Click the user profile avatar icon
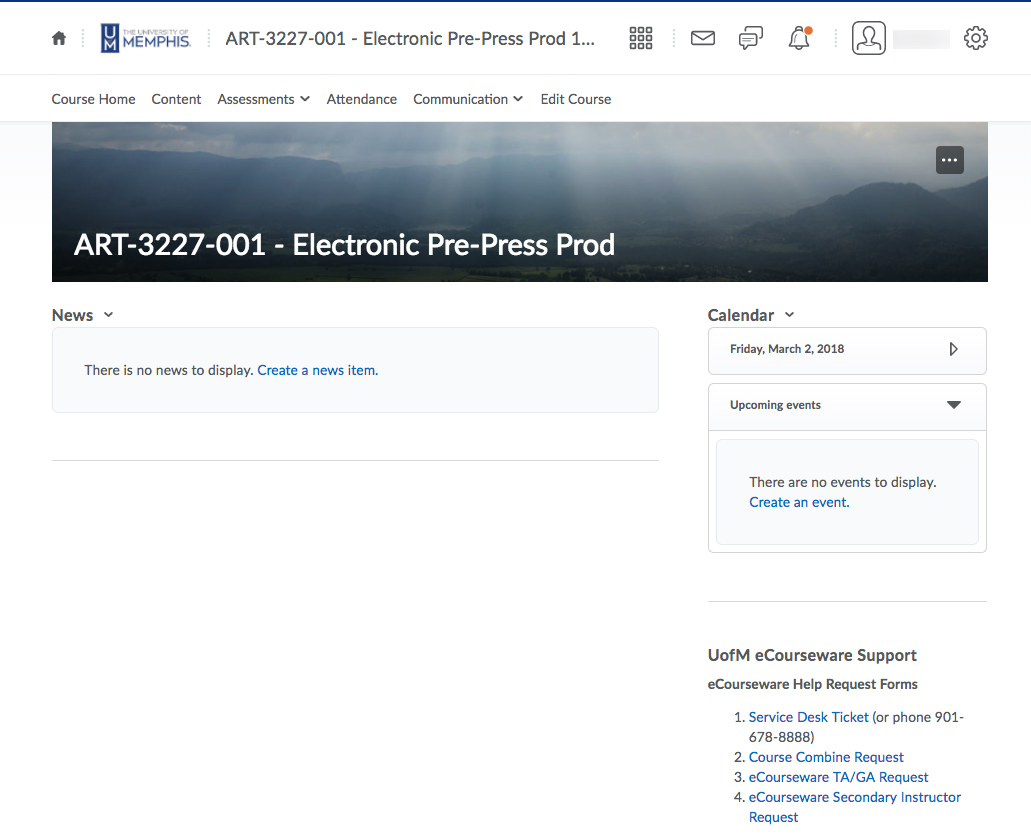The height and width of the screenshot is (840, 1031). click(869, 39)
